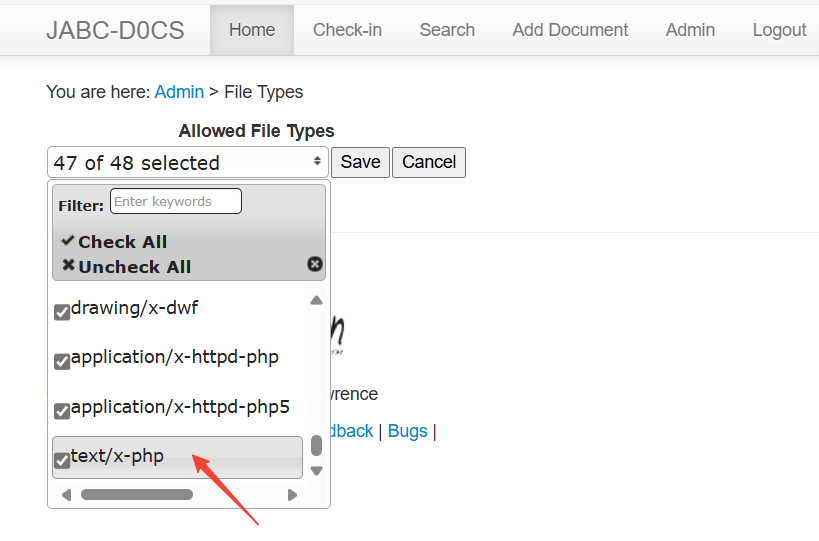
Task: Close the multiselect dropdown with the X icon
Action: click(314, 264)
